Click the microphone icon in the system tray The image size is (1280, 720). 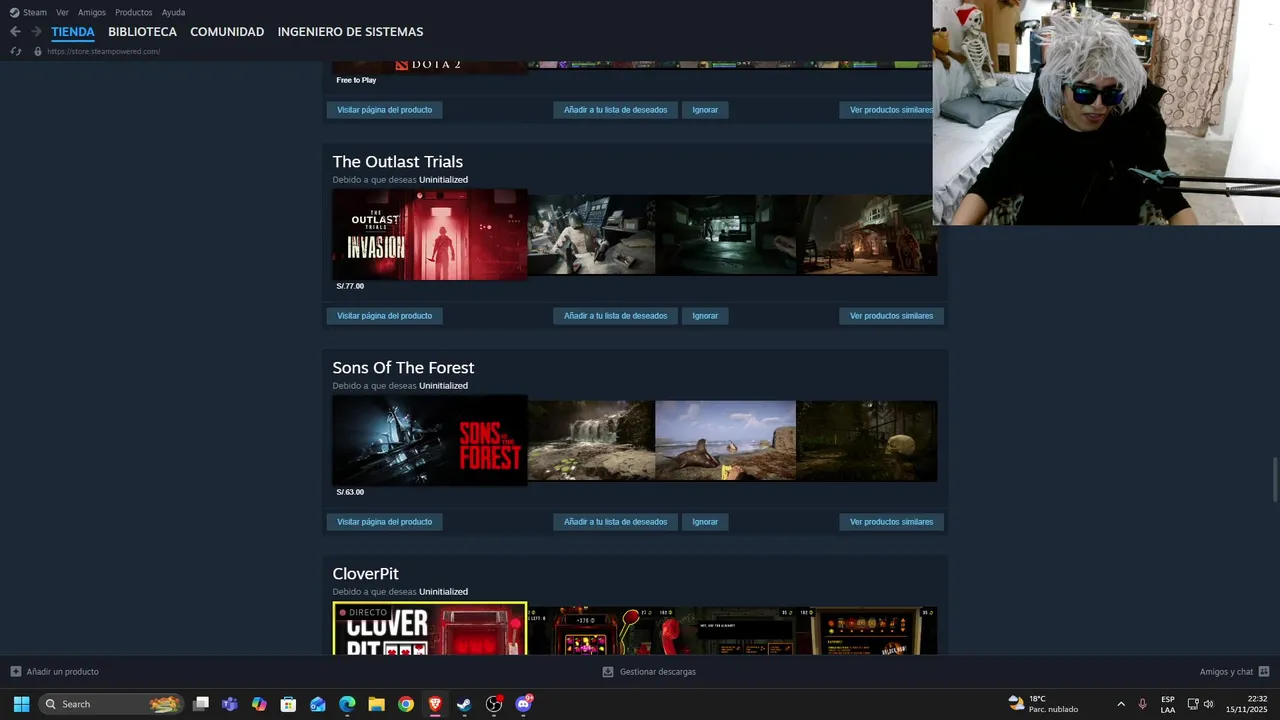pyautogui.click(x=1142, y=704)
